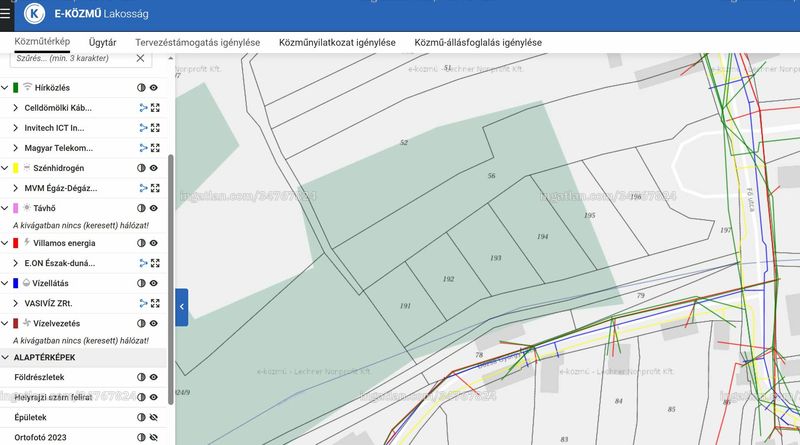This screenshot has width=800, height=445.
Task: Open the Ügytár tab
Action: 103,42
